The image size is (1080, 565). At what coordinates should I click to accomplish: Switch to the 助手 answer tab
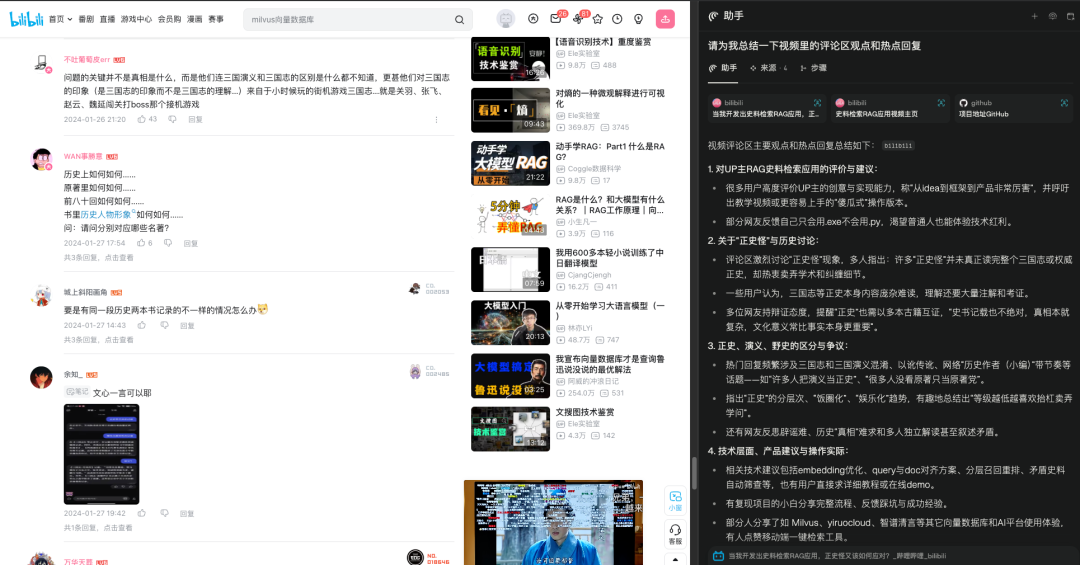723,68
